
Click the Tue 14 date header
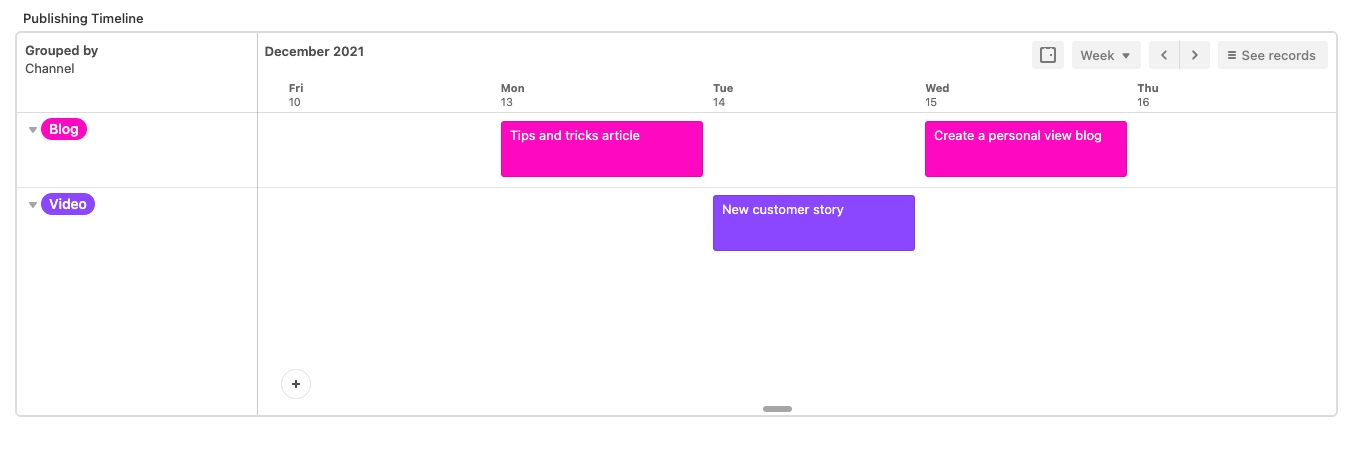pyautogui.click(x=723, y=95)
